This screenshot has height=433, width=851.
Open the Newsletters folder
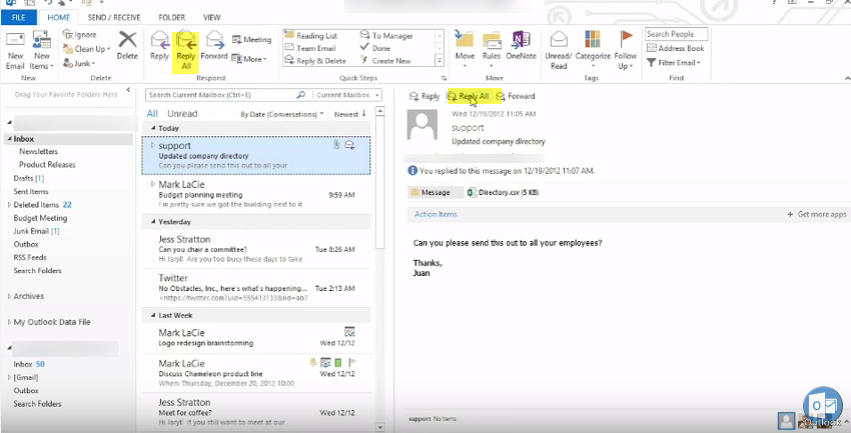tap(39, 152)
